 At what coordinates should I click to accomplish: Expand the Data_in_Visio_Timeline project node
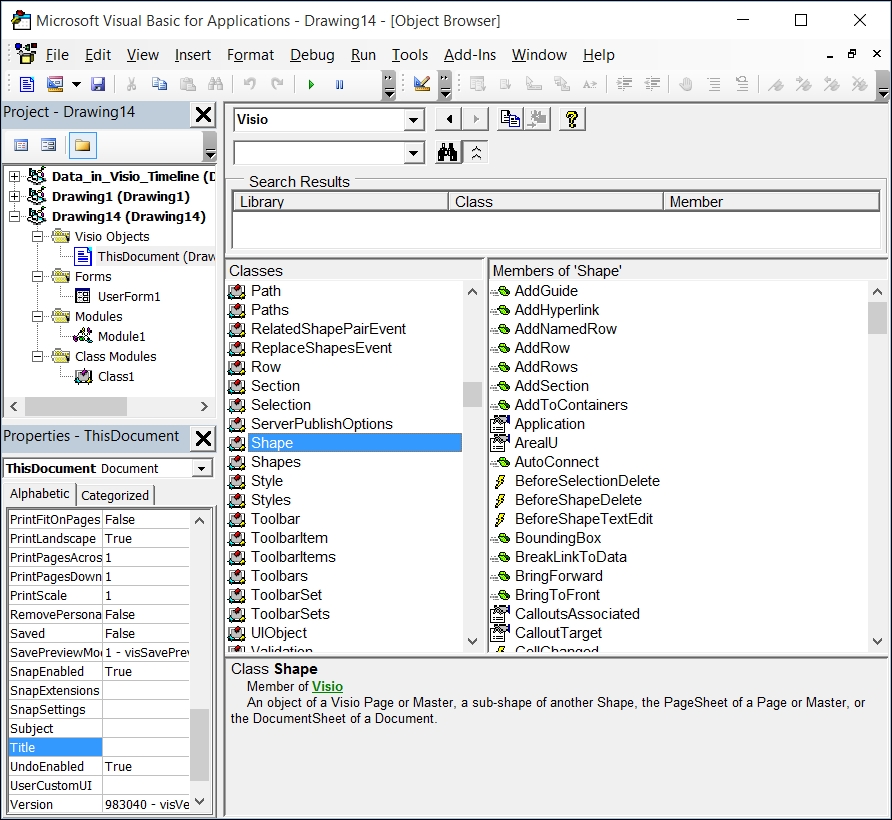coord(14,177)
